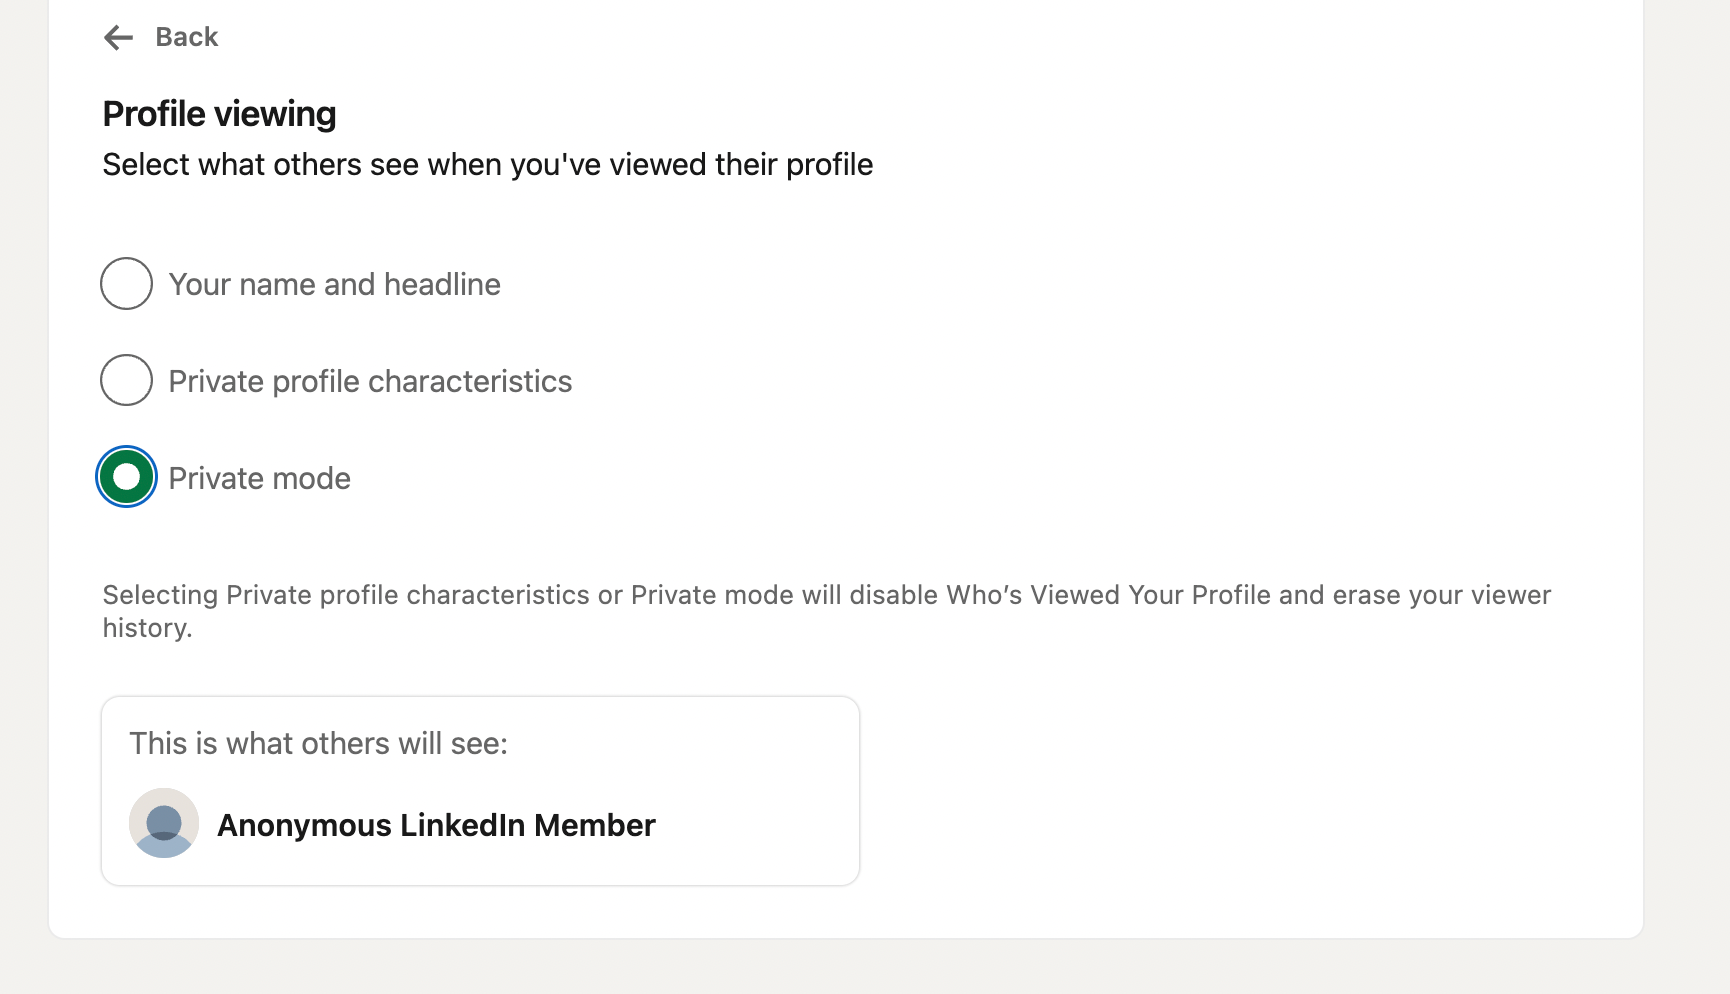The width and height of the screenshot is (1730, 994).
Task: Click the back arrow icon
Action: click(x=118, y=38)
